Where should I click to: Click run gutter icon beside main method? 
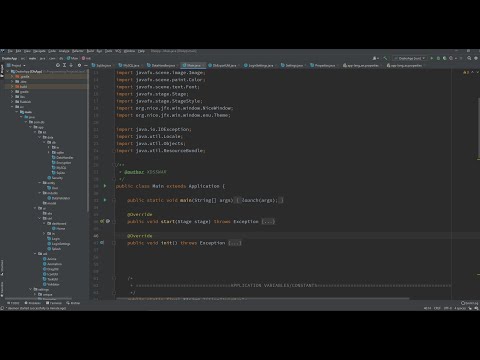click(105, 200)
